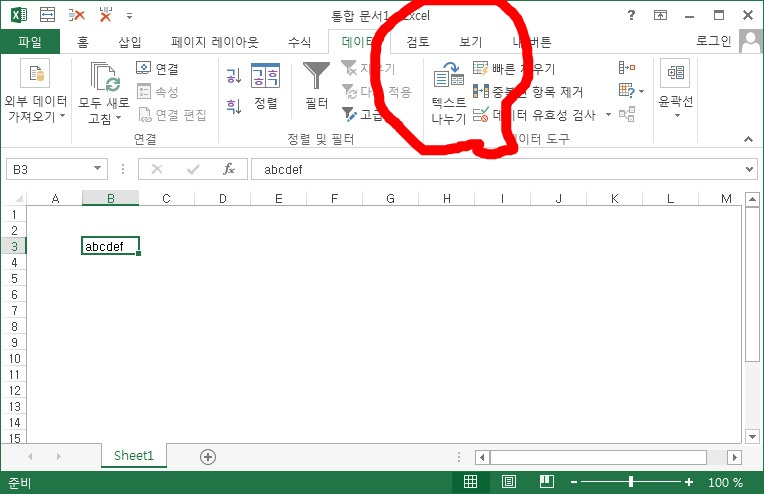Click sheet navigation right arrow

(x=58, y=457)
